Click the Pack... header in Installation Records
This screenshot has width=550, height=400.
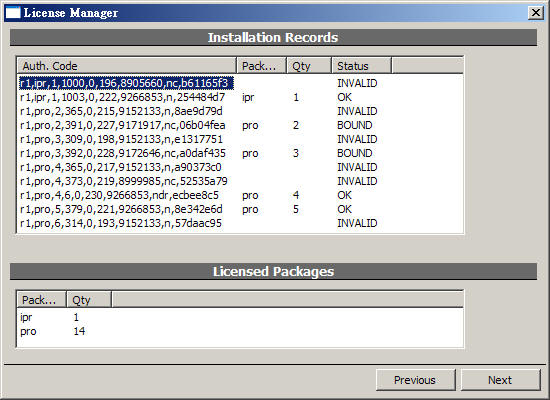click(262, 66)
